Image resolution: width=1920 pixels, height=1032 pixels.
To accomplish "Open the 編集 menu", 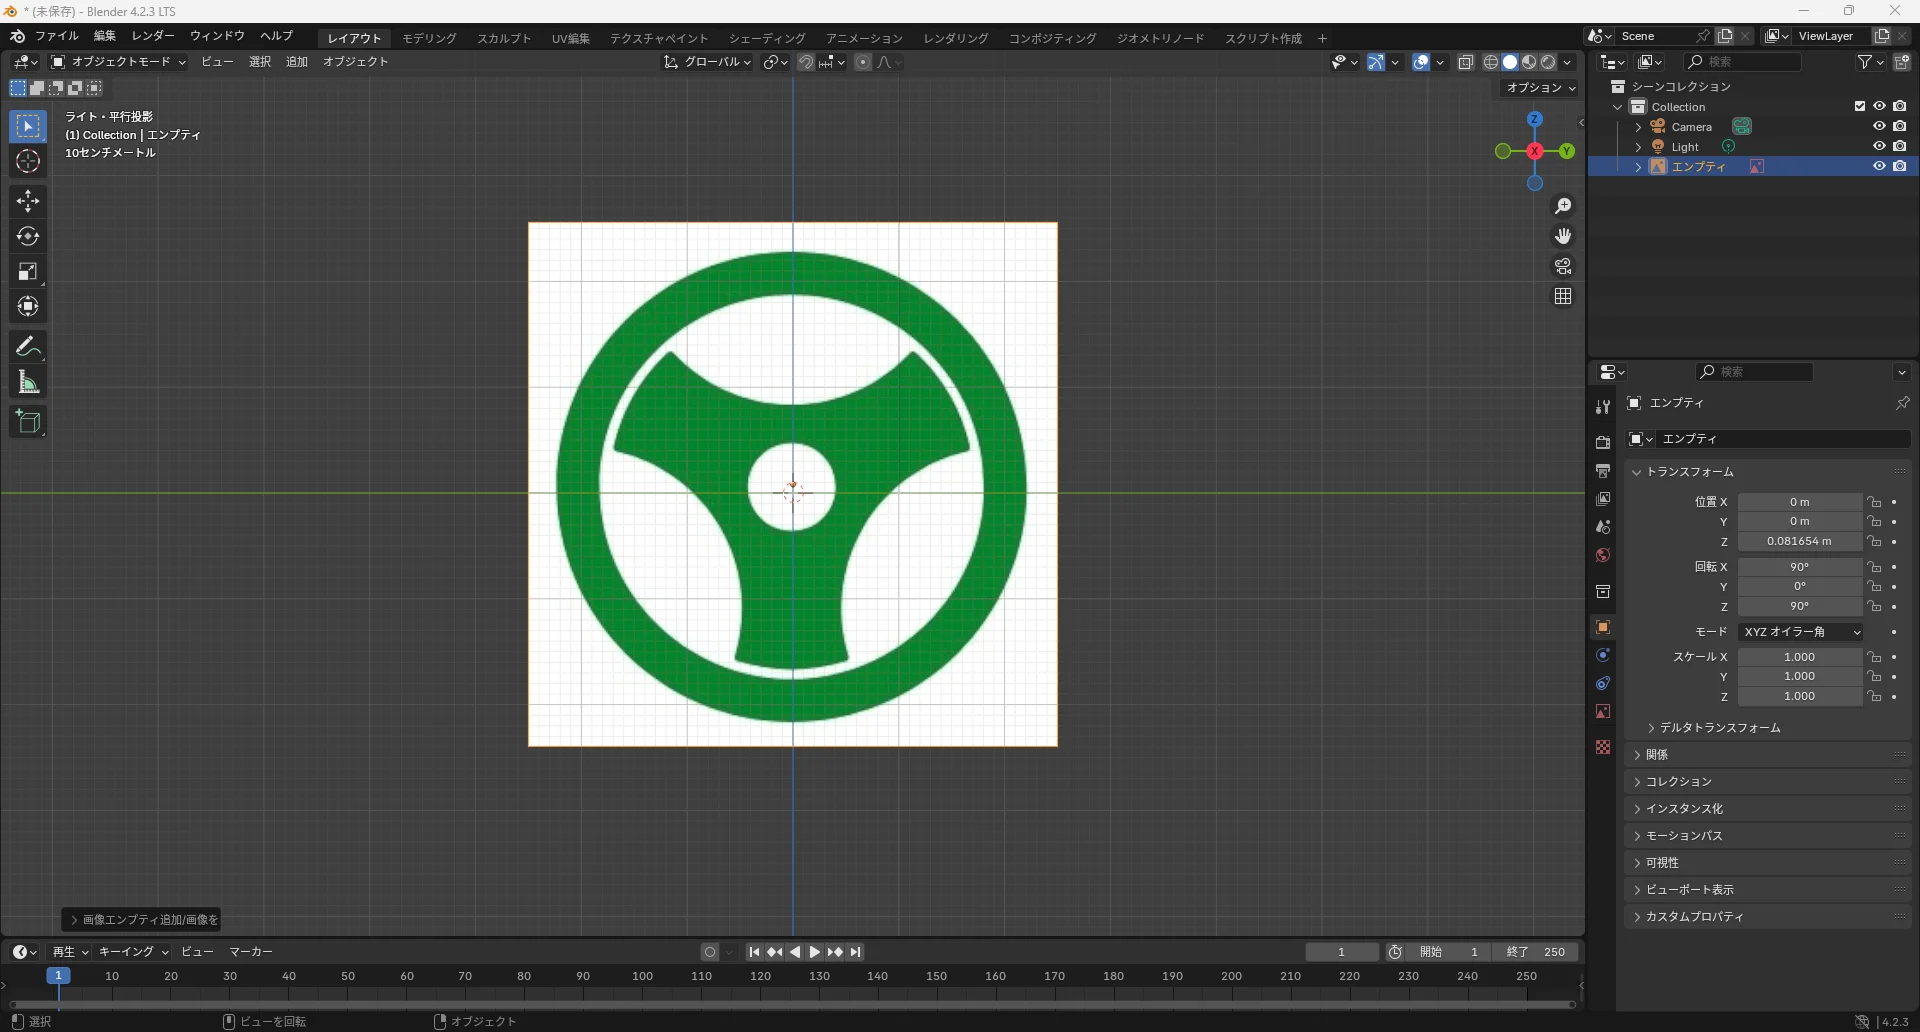I will point(105,36).
